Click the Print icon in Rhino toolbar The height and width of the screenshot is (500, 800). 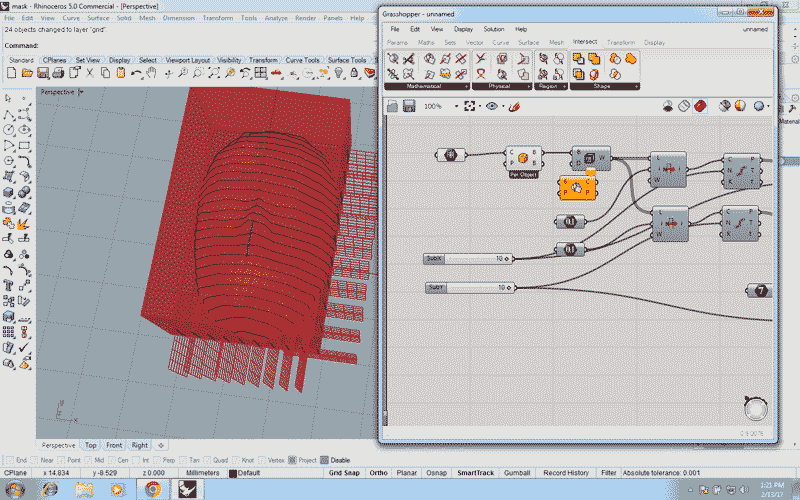(x=58, y=73)
